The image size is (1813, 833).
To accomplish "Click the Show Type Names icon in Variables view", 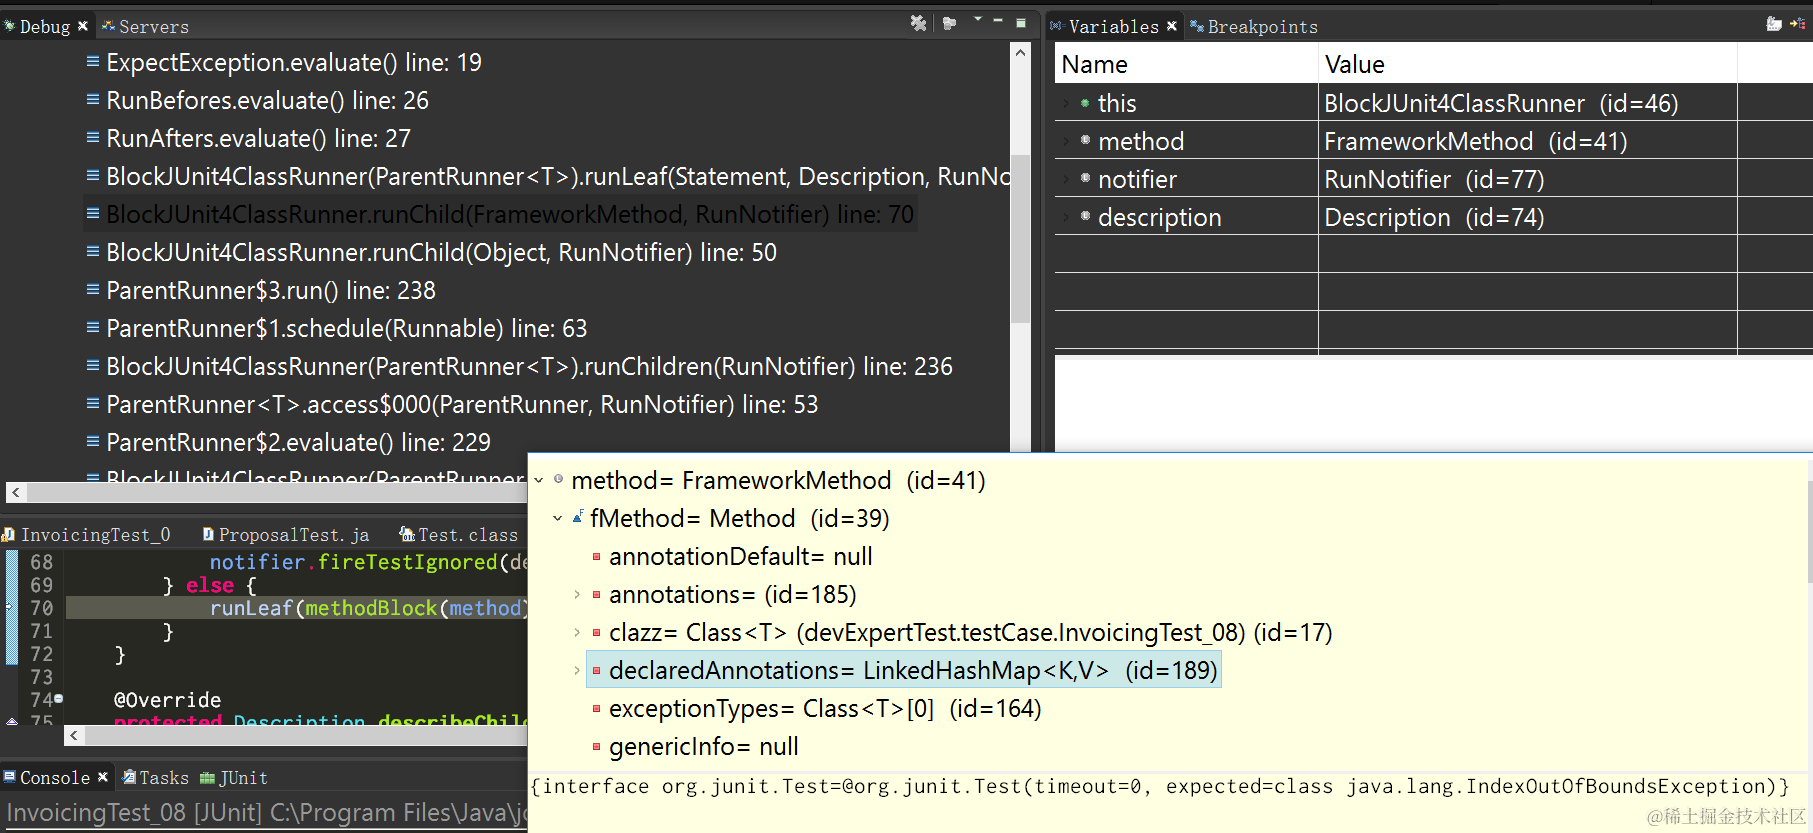I will 1774,24.
